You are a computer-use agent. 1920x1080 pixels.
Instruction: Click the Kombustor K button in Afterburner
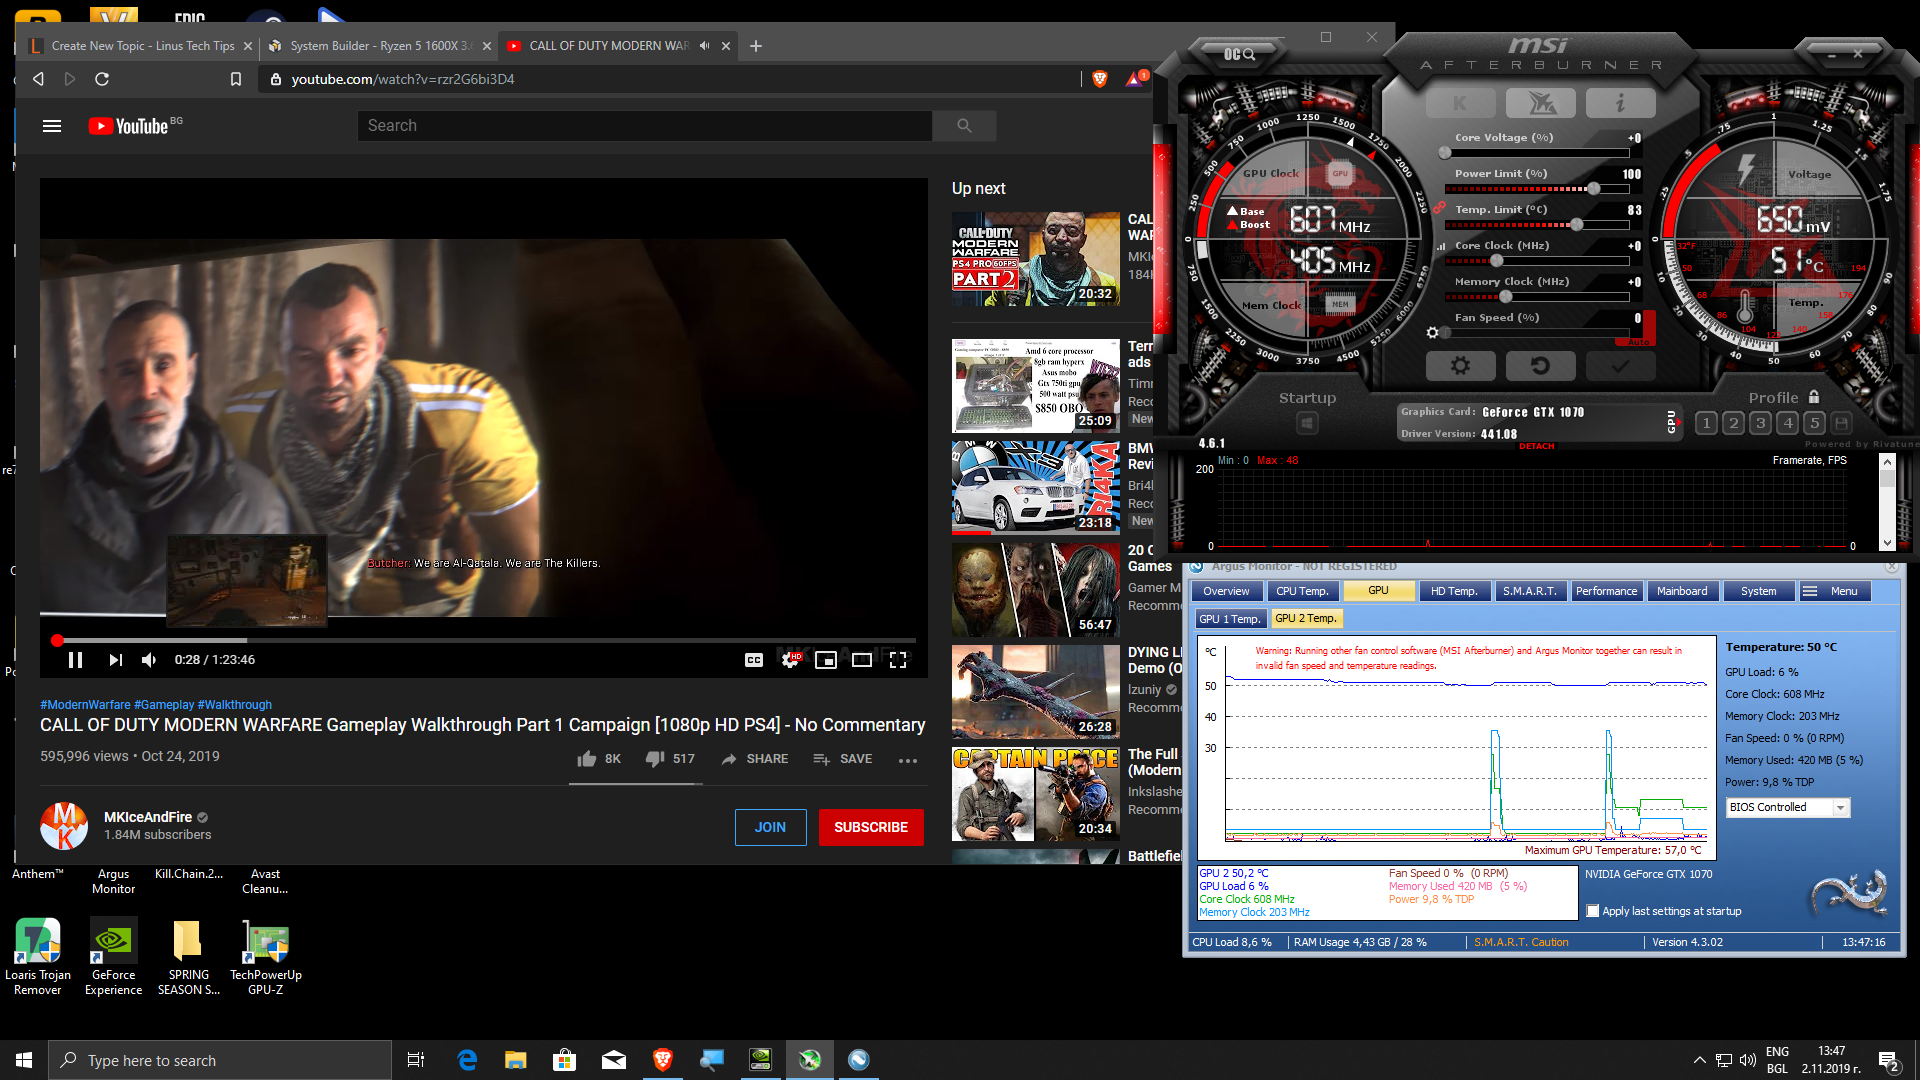(1460, 103)
